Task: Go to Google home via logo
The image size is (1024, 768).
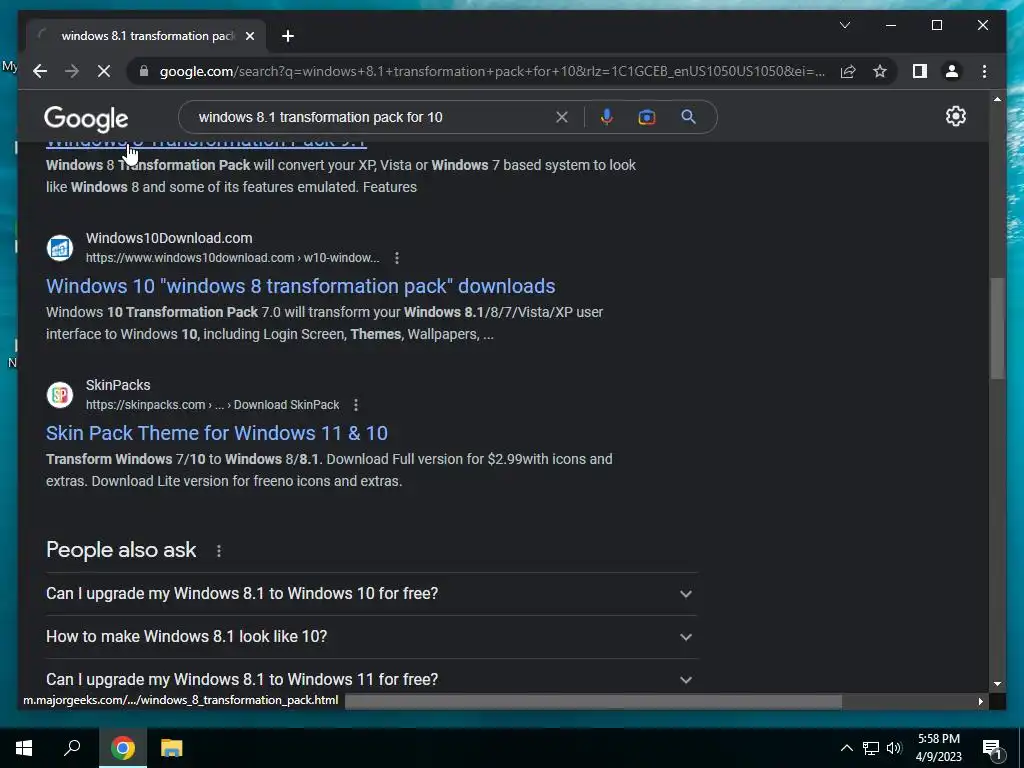Action: tap(86, 119)
